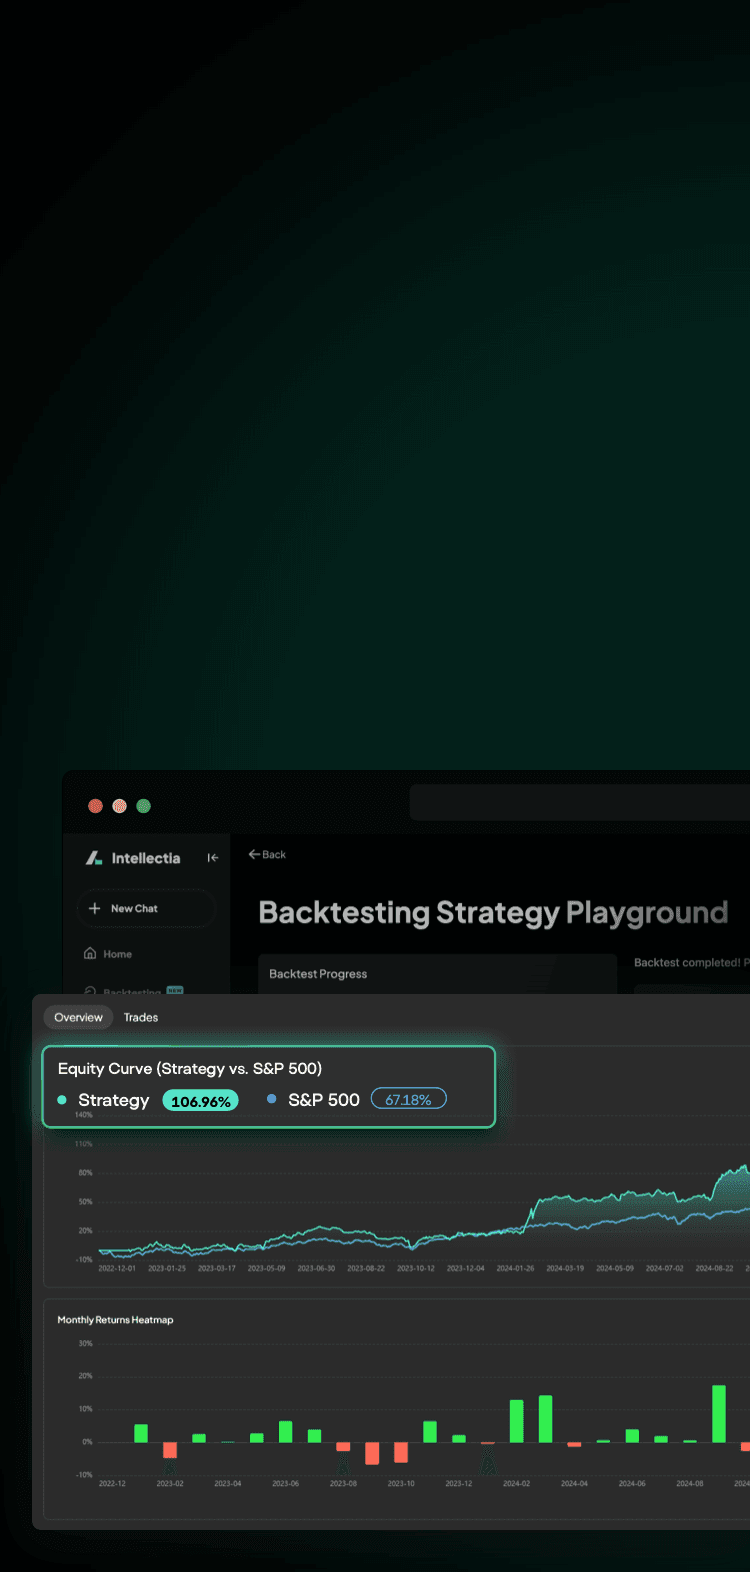Click the red window close button

click(x=96, y=806)
